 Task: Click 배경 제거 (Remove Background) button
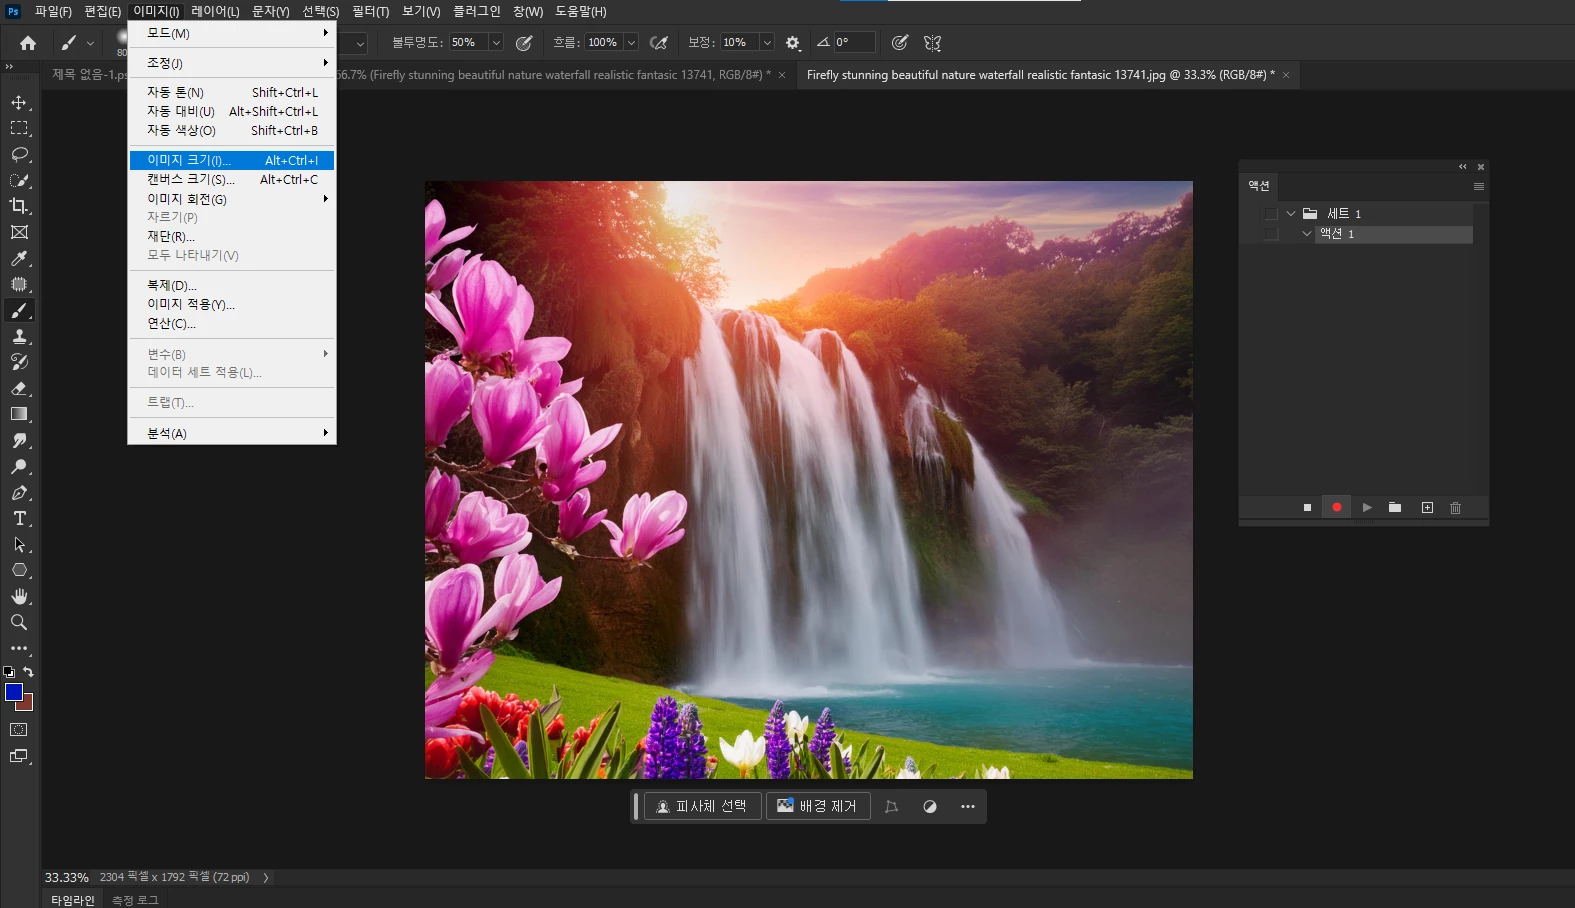click(818, 807)
